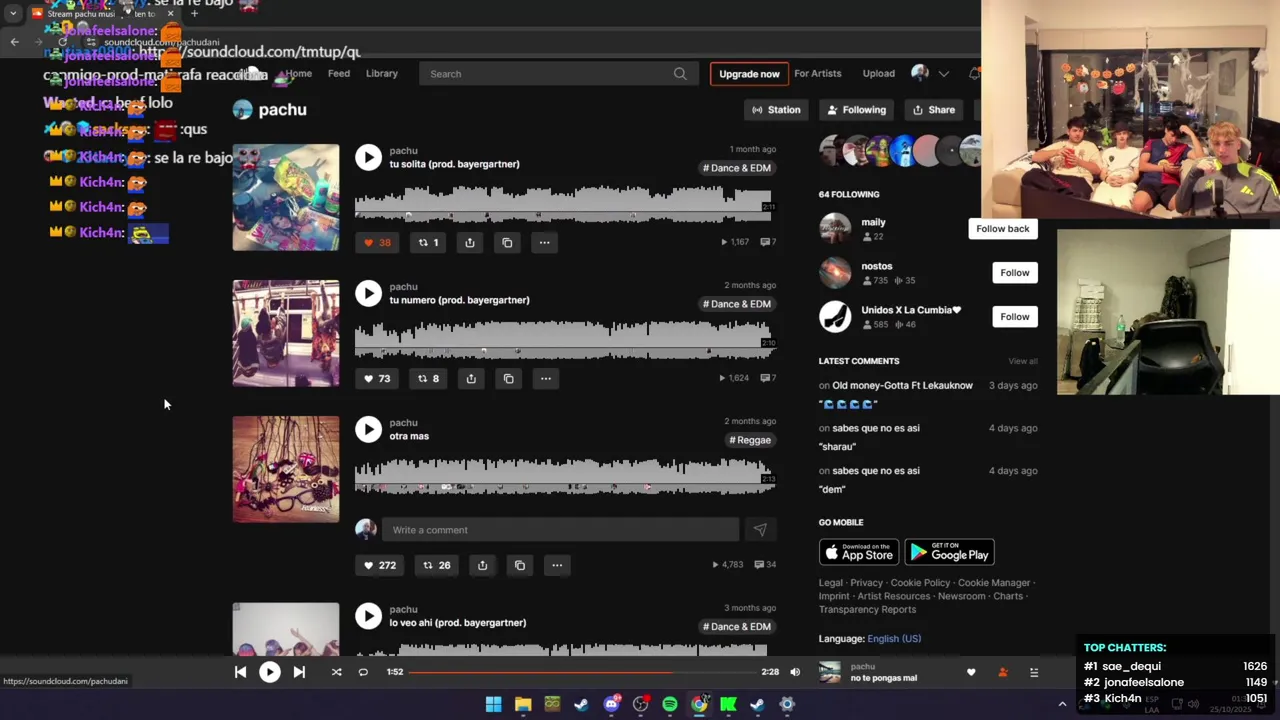
Task: Open the next-up queue icon in player
Action: [x=1034, y=672]
